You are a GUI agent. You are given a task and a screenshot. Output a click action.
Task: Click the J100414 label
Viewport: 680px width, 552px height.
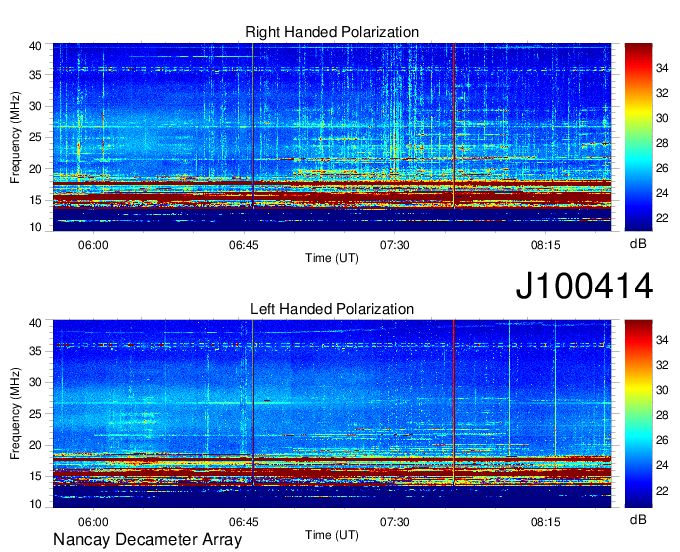coord(584,286)
